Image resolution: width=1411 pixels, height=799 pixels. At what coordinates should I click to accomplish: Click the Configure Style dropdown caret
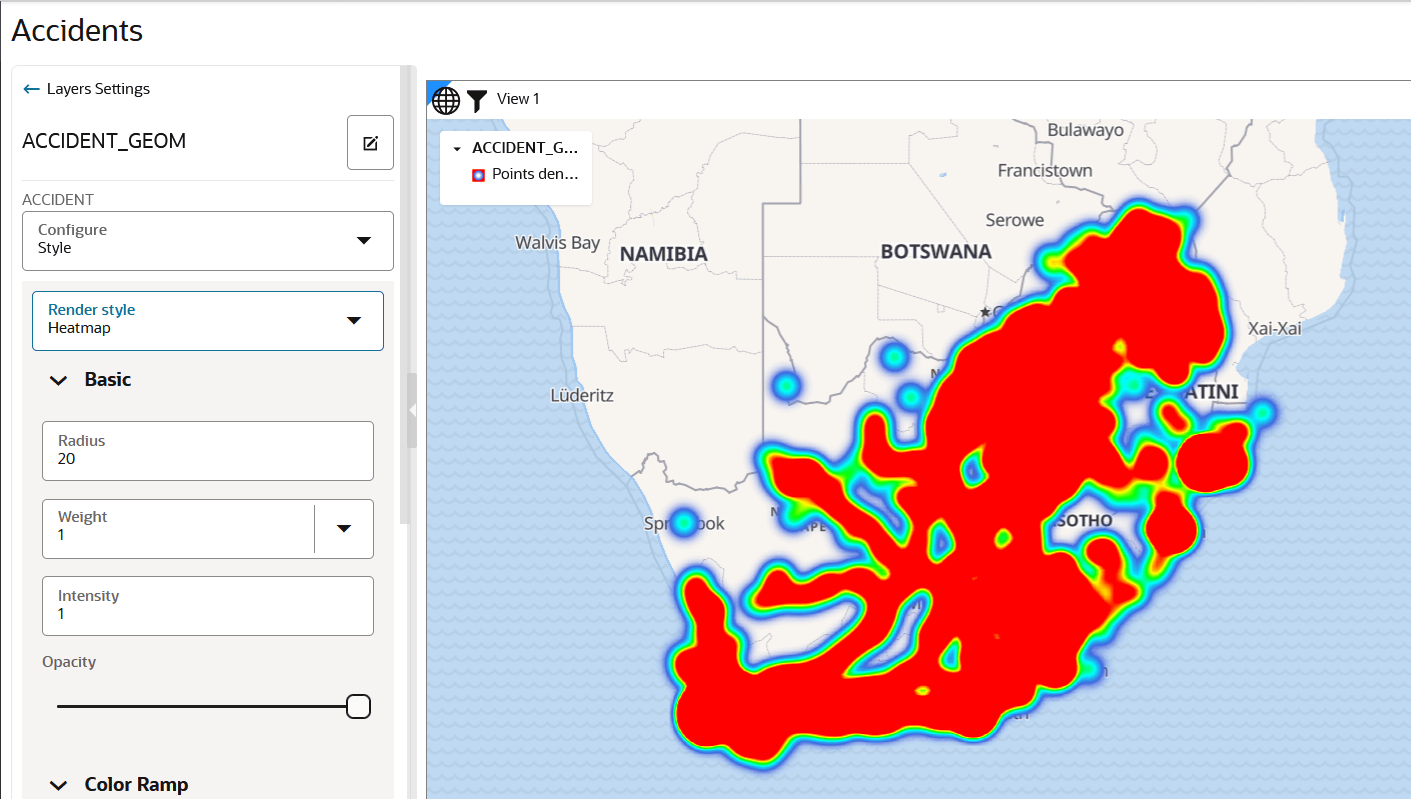point(364,240)
